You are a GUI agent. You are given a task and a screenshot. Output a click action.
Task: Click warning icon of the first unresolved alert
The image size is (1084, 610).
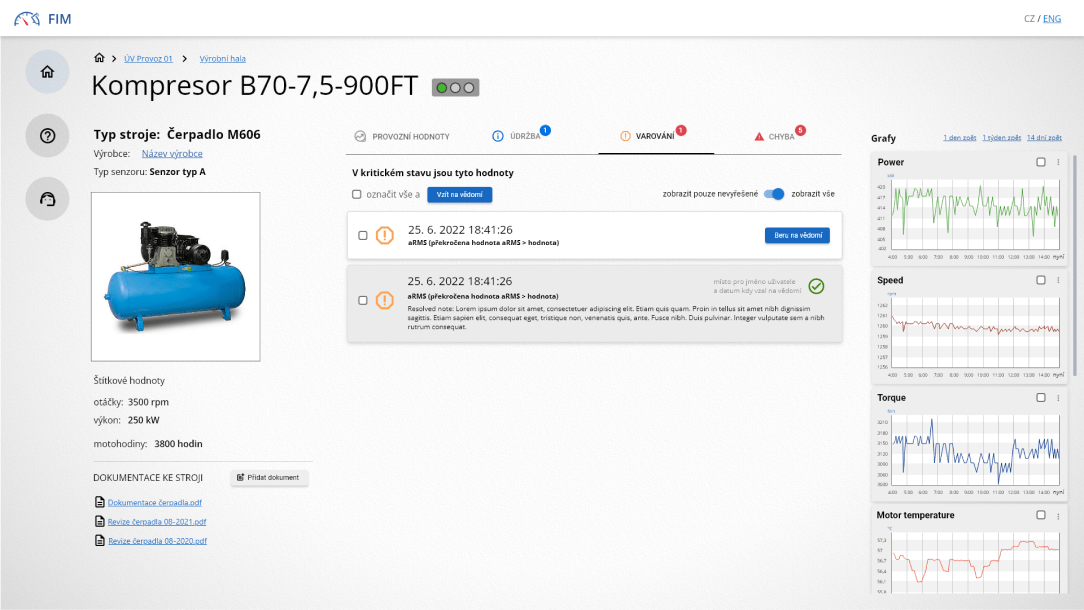[x=385, y=235]
